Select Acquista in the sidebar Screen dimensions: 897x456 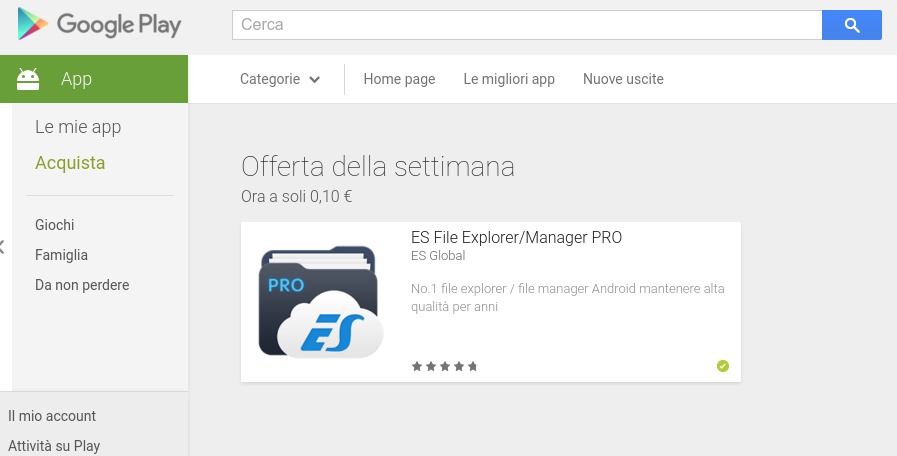(70, 163)
